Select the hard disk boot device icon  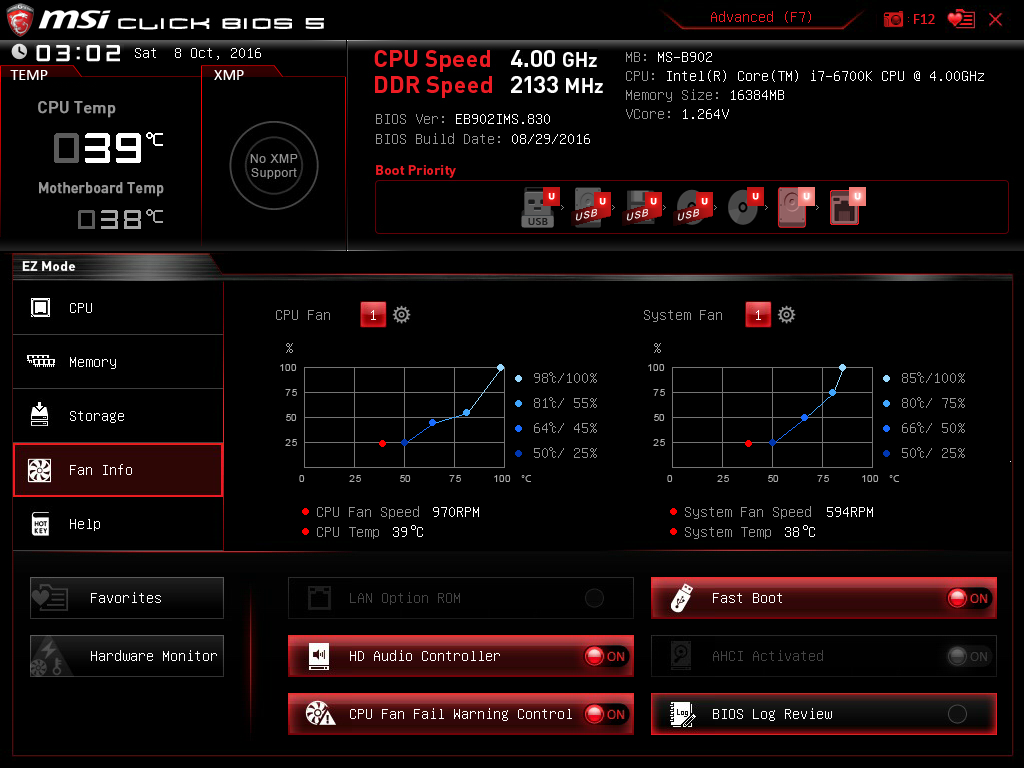795,207
